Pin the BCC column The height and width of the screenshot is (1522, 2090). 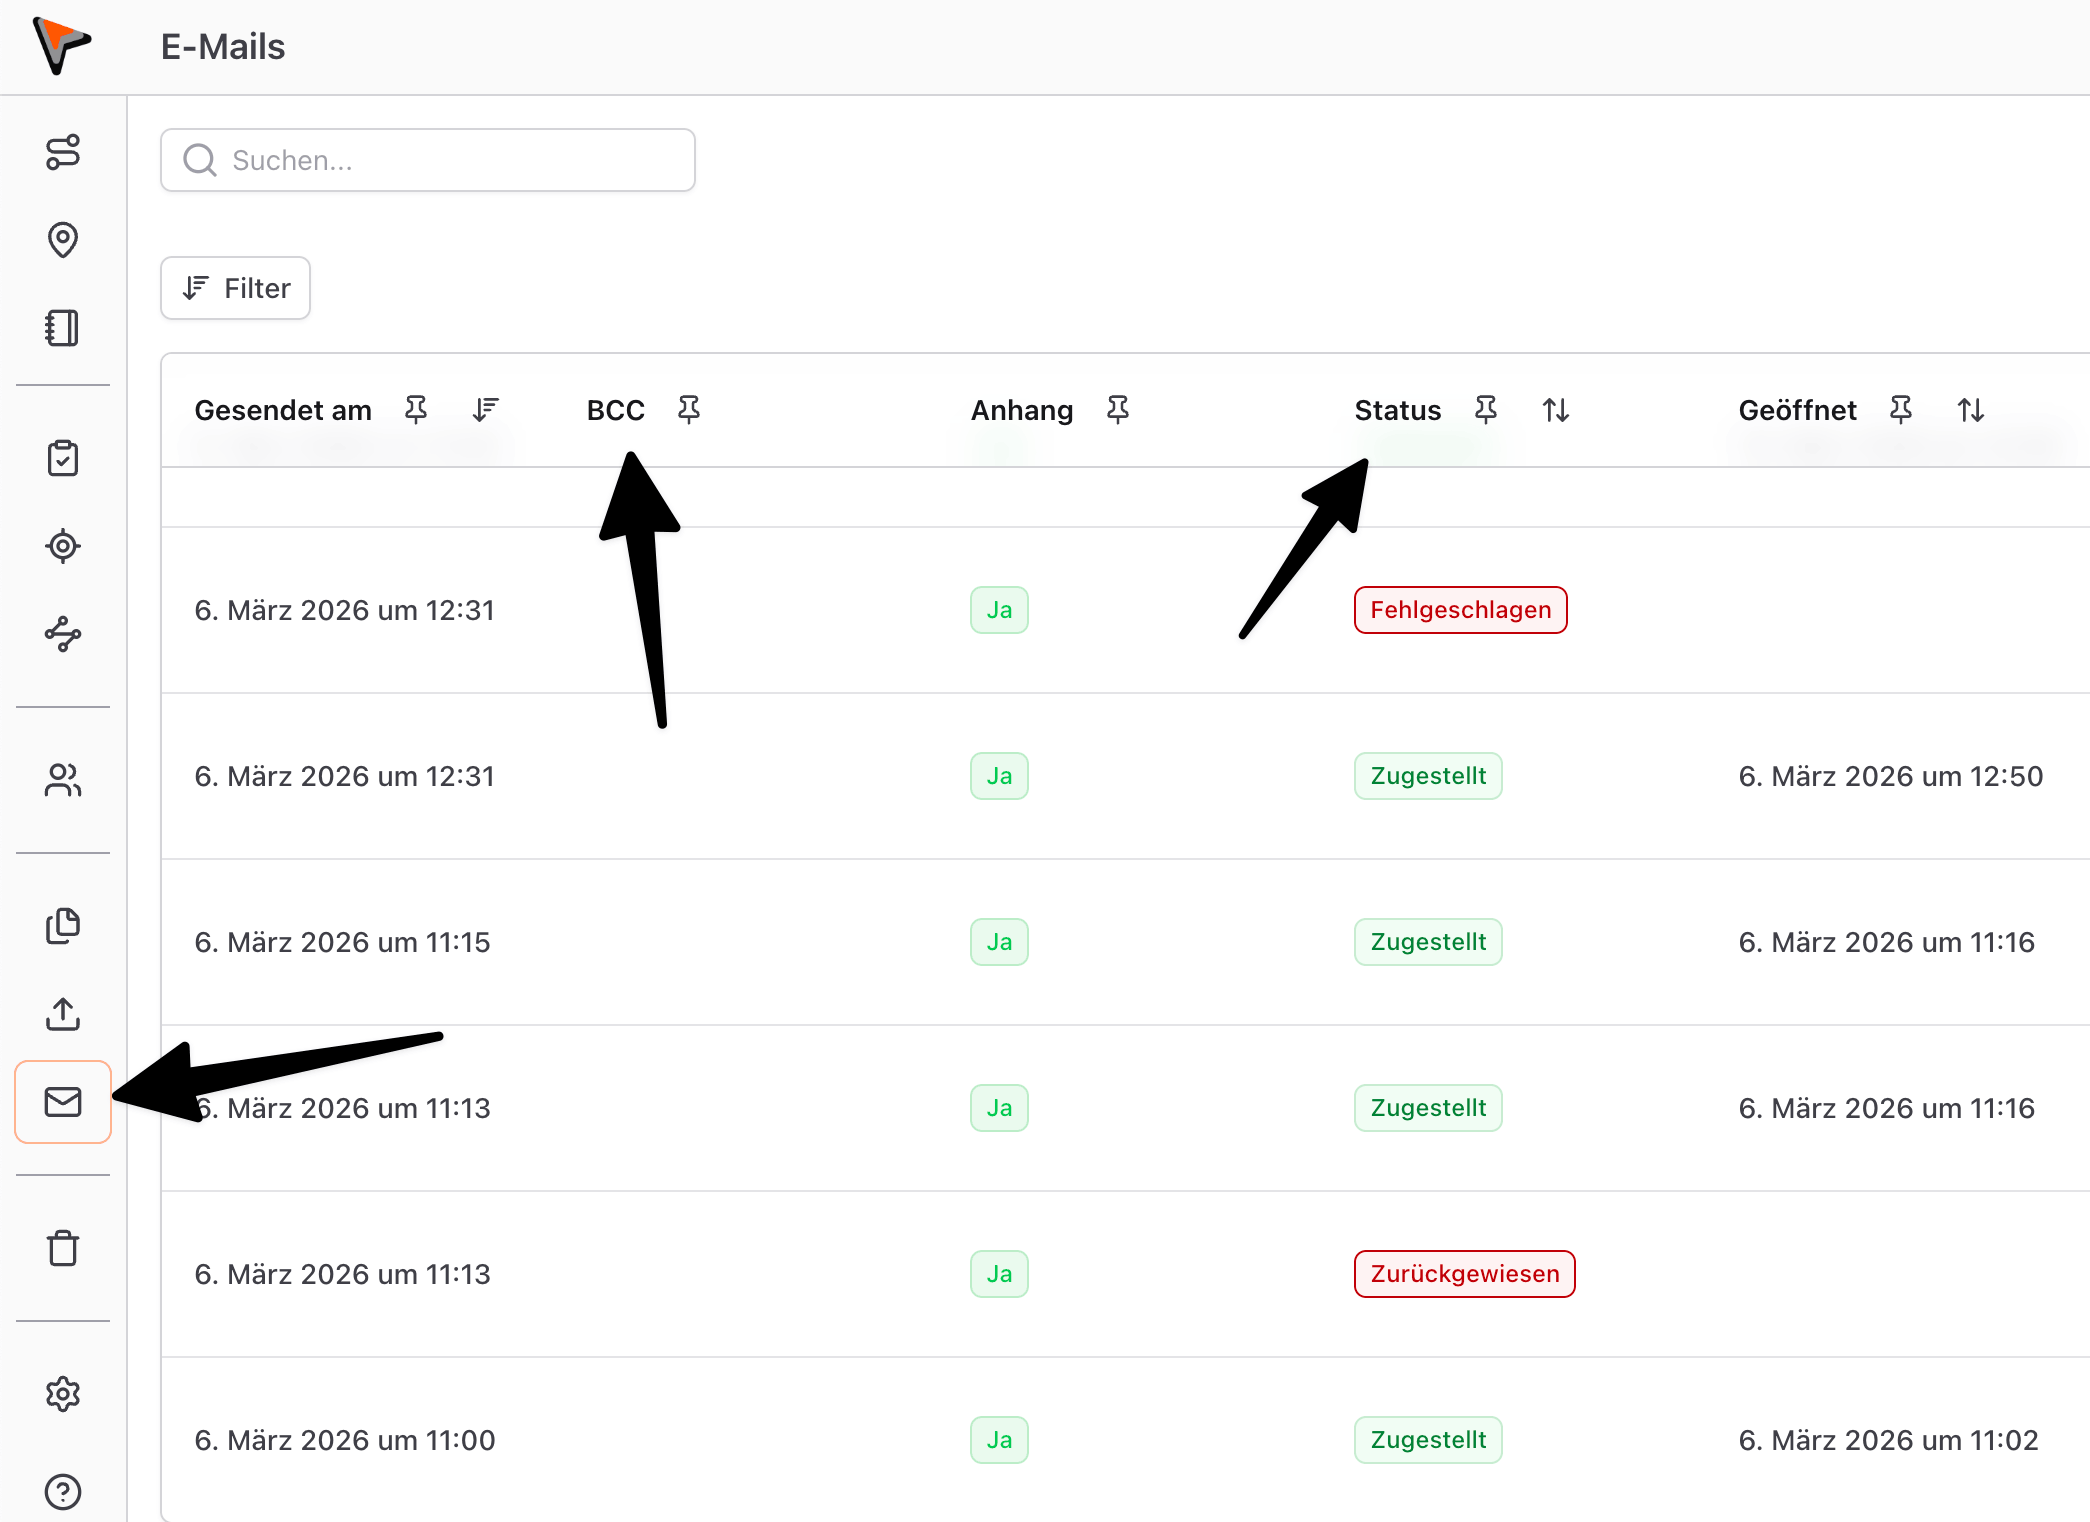point(689,409)
